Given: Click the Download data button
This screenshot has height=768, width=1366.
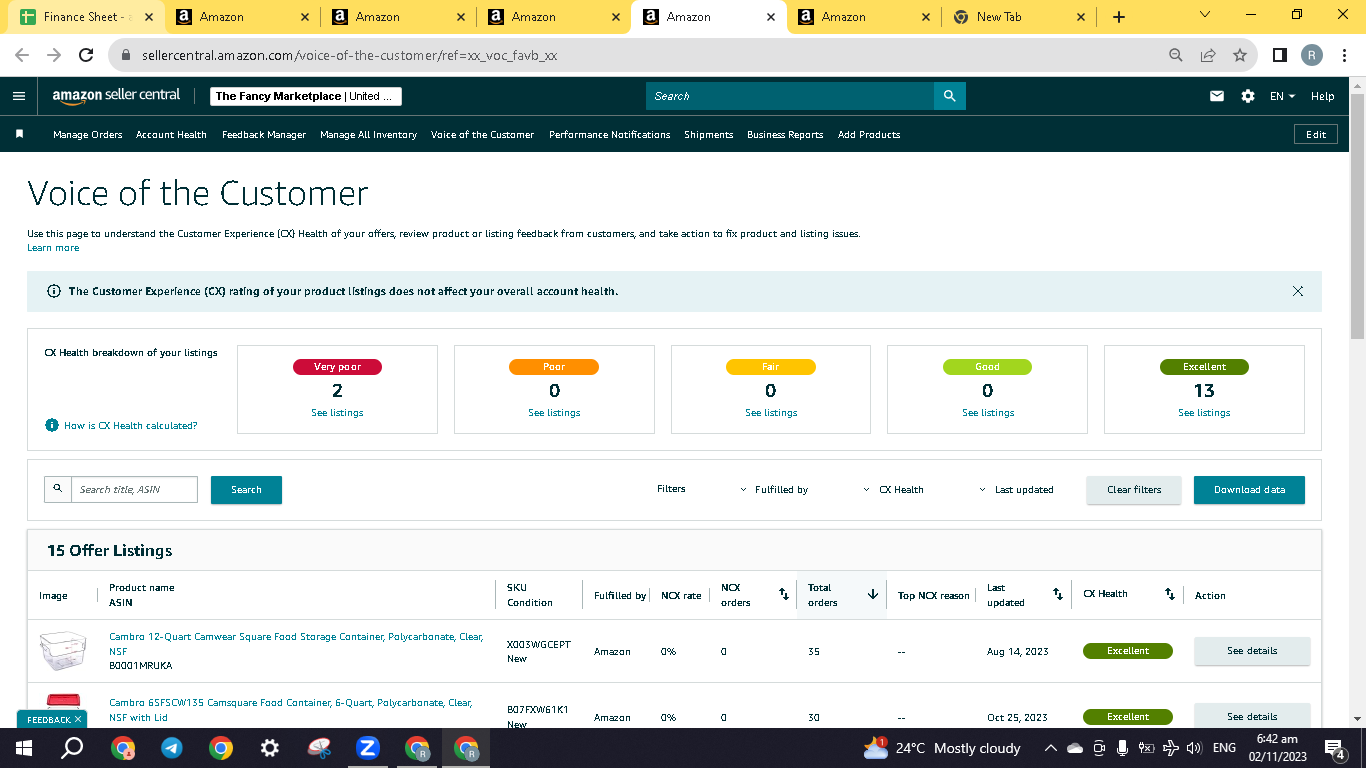Looking at the screenshot, I should click(1249, 490).
